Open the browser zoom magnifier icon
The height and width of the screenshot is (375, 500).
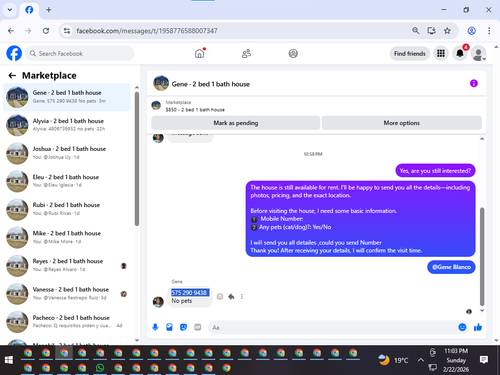416,31
